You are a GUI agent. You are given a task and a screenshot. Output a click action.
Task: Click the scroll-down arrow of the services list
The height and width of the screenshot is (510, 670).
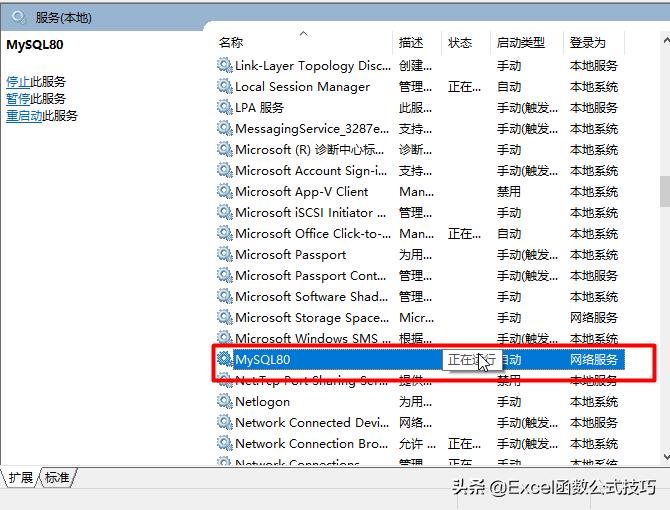tap(666, 457)
